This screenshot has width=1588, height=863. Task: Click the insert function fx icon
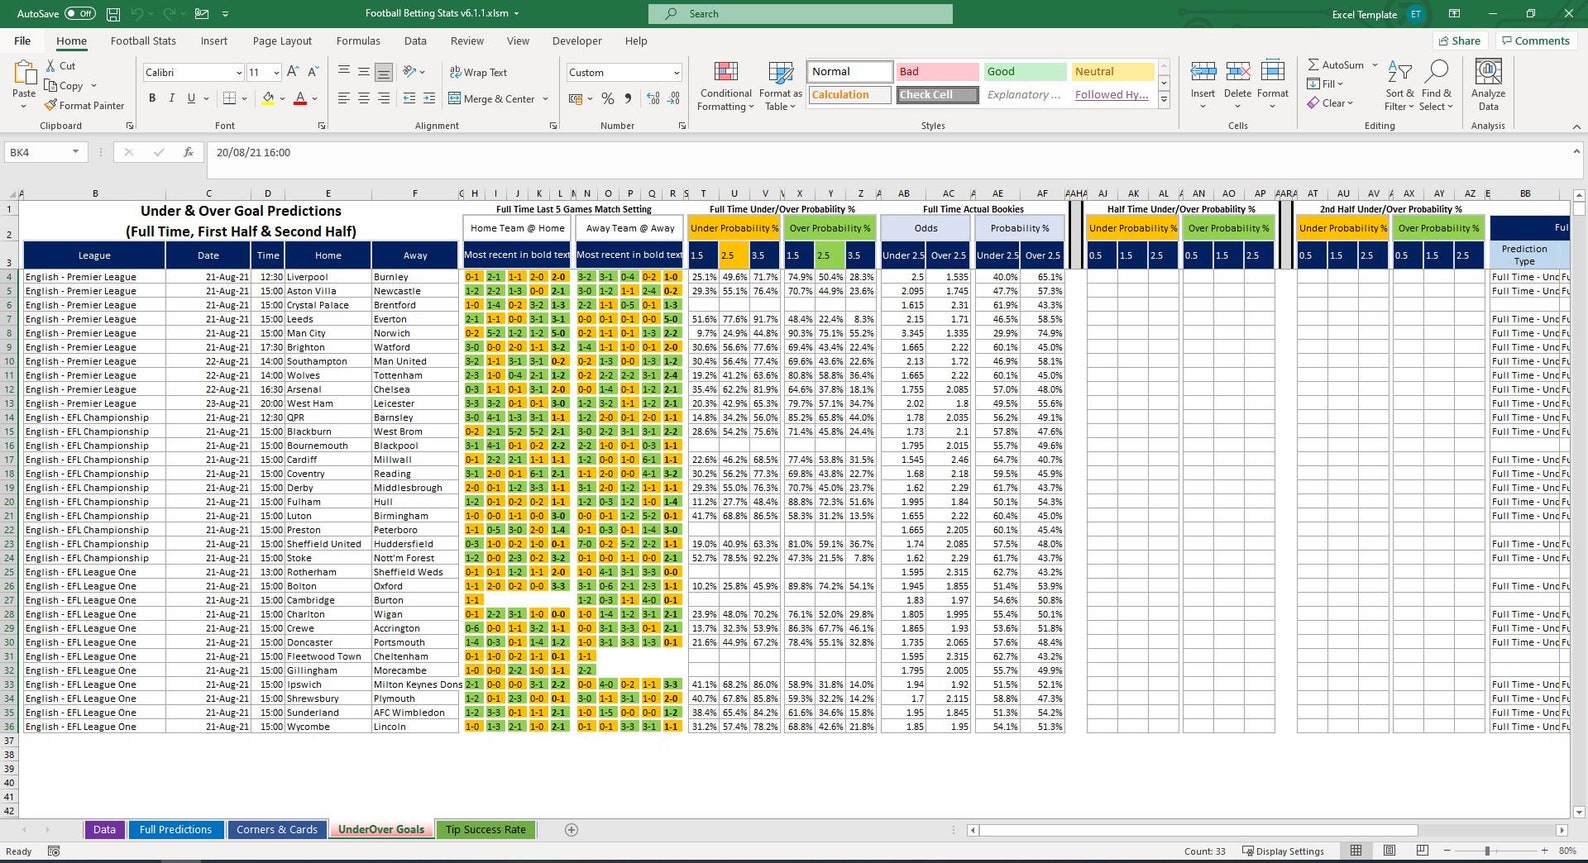[188, 152]
